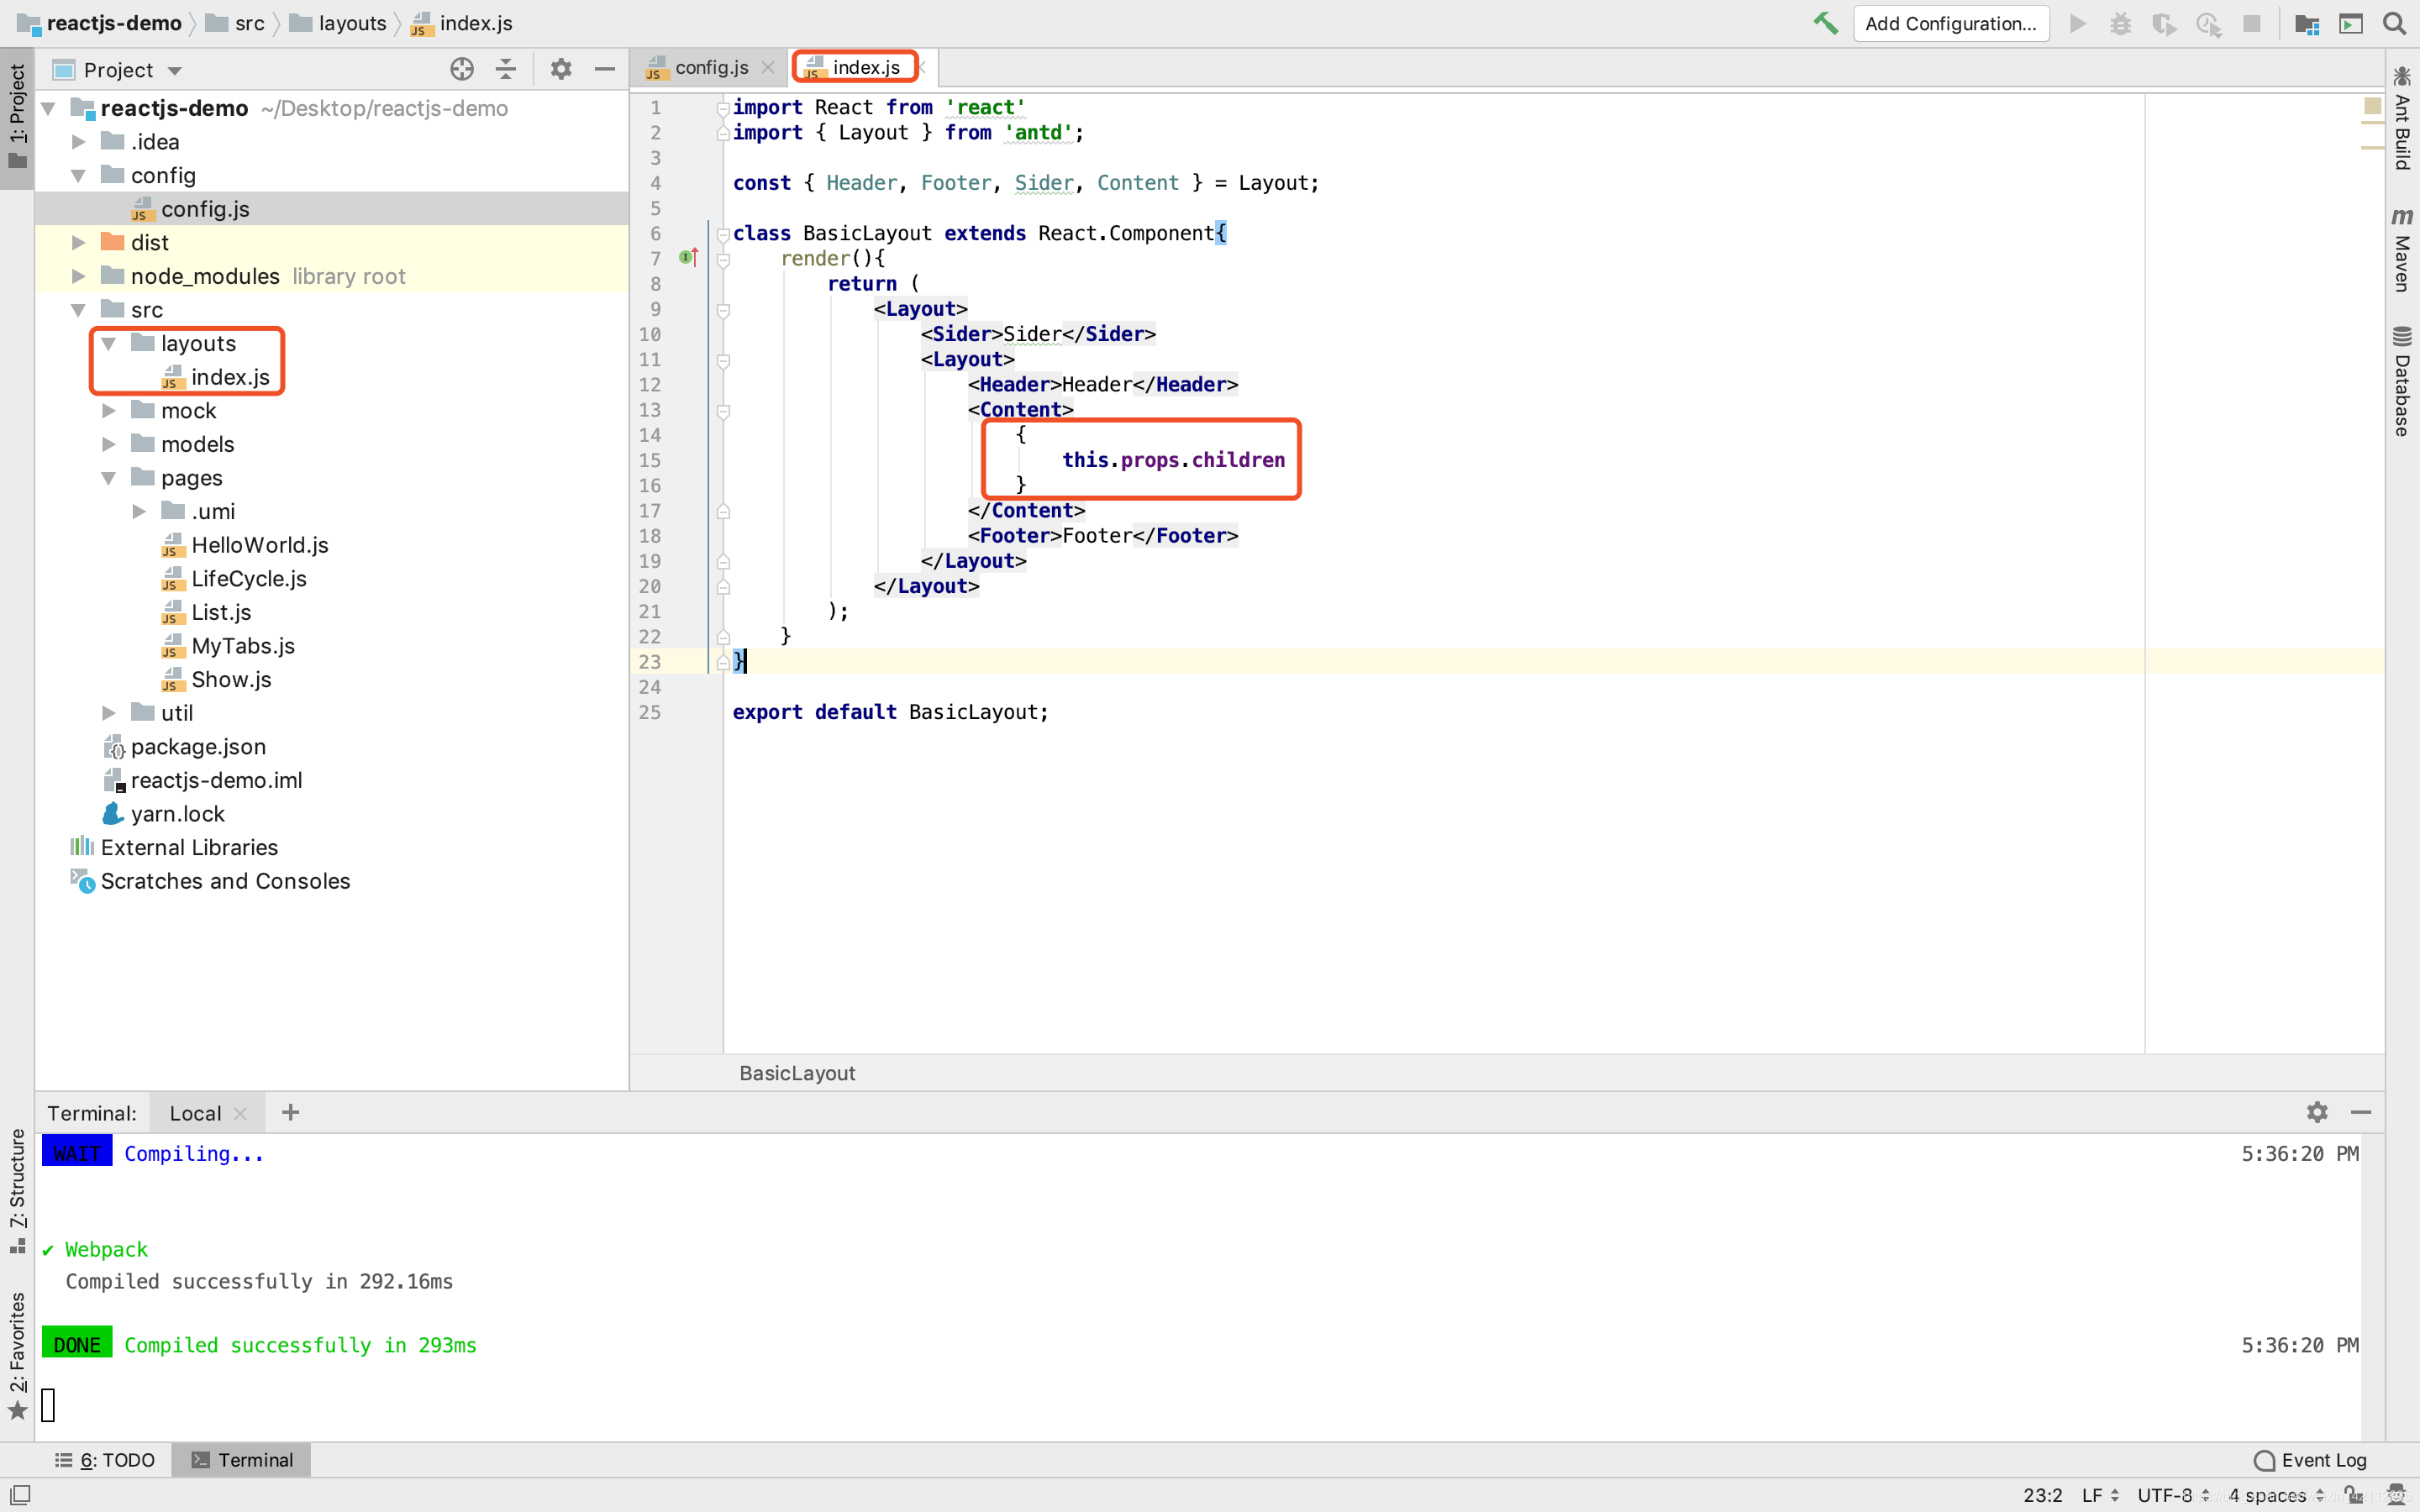The height and width of the screenshot is (1512, 2420).
Task: Click the code inspection indicator at top right
Action: coord(2372,105)
